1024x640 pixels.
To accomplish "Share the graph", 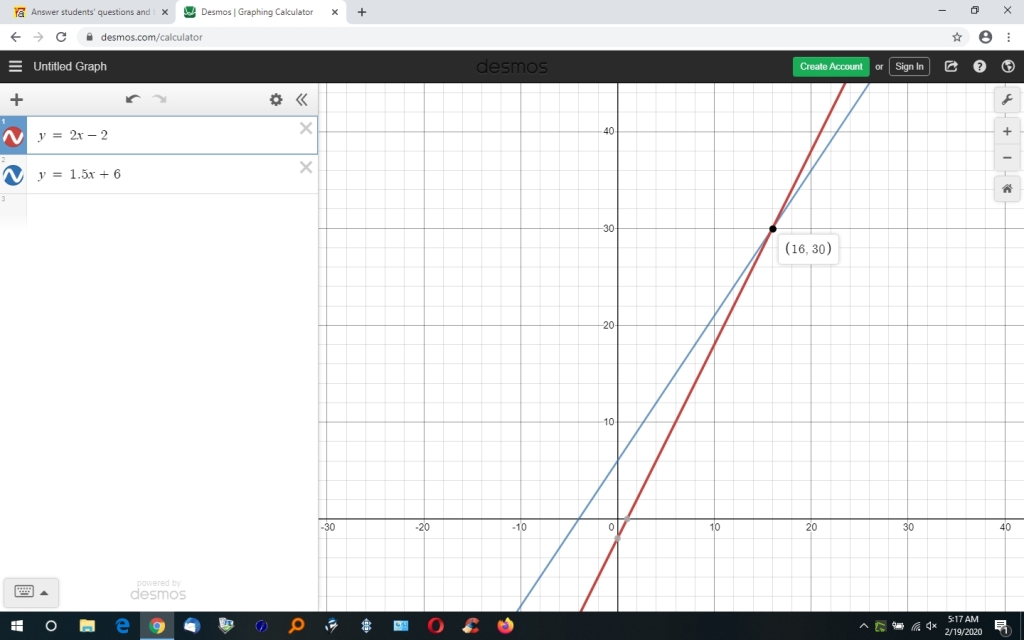I will click(x=951, y=66).
